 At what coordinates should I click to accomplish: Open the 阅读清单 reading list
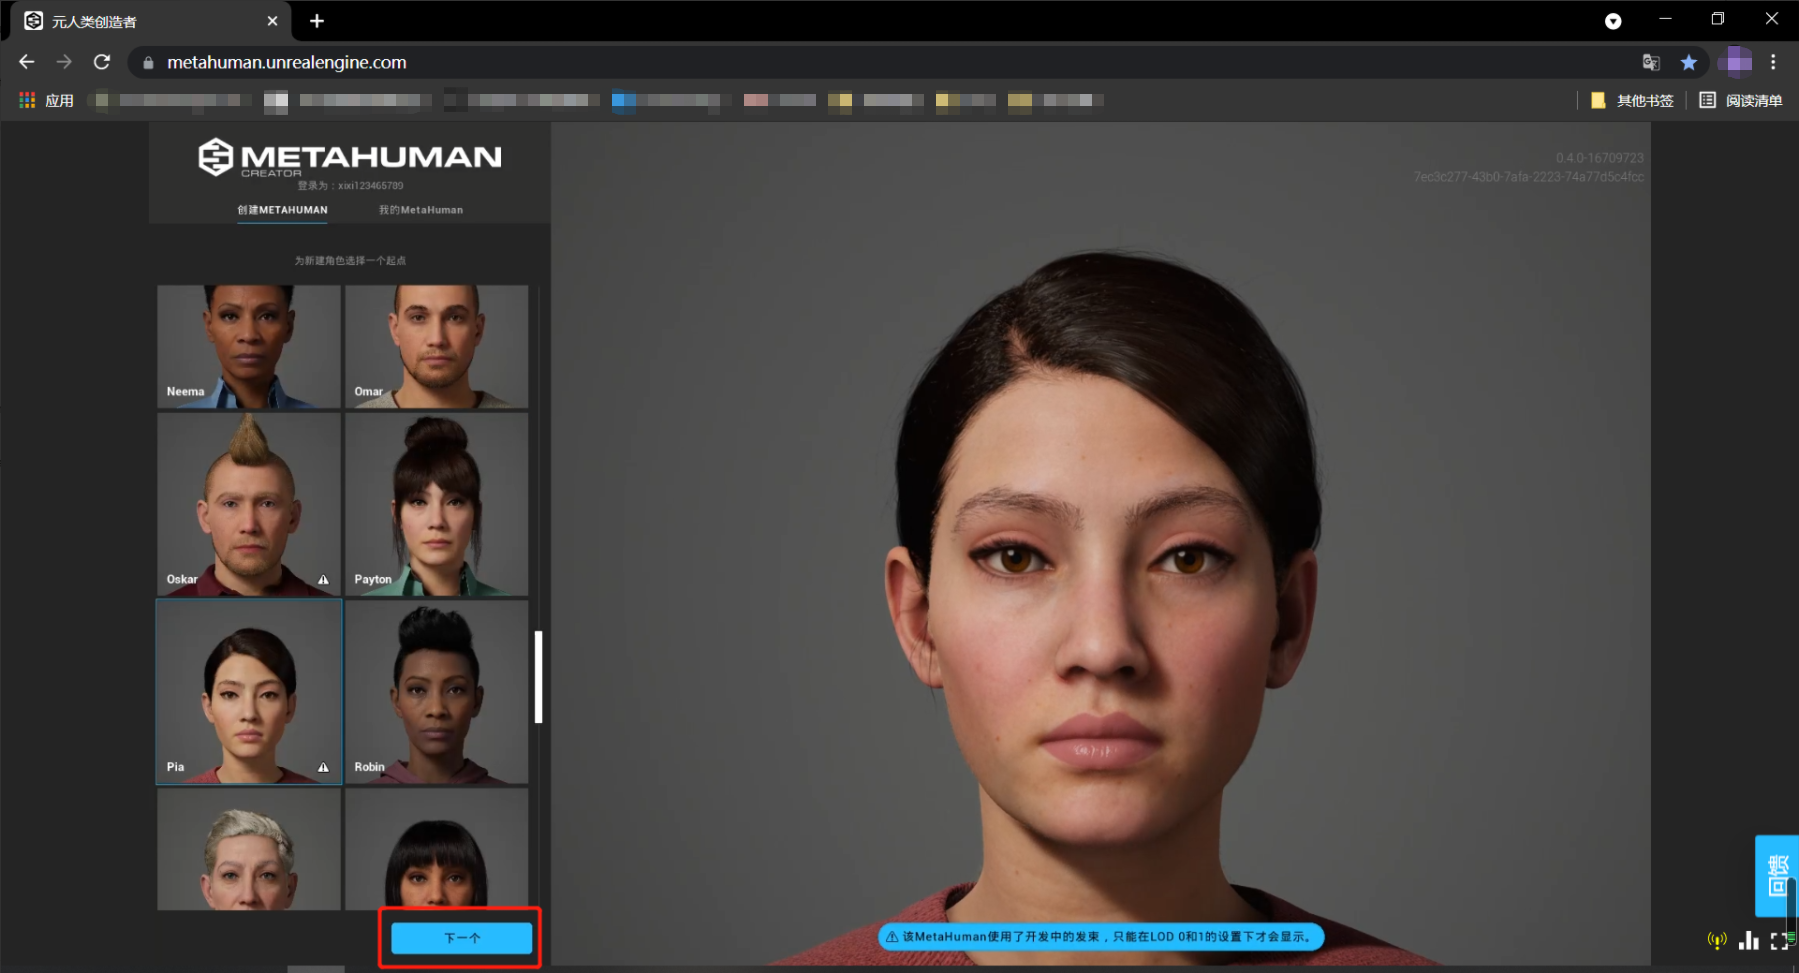[1741, 100]
